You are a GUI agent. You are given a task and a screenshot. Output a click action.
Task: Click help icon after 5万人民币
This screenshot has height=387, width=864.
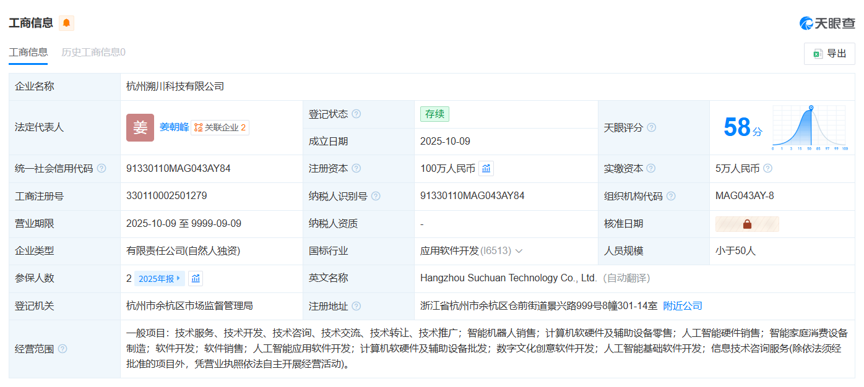[x=768, y=169]
